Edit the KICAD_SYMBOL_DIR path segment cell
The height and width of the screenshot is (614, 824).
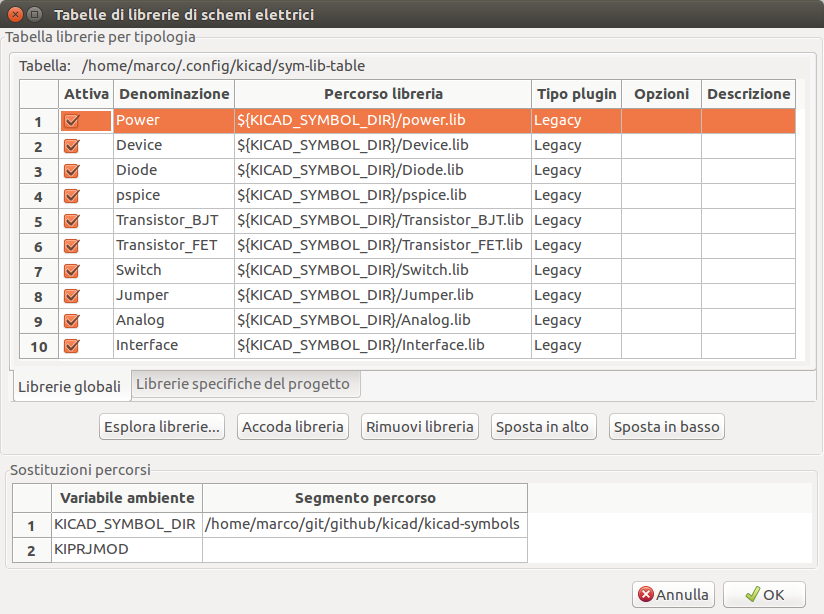364,524
